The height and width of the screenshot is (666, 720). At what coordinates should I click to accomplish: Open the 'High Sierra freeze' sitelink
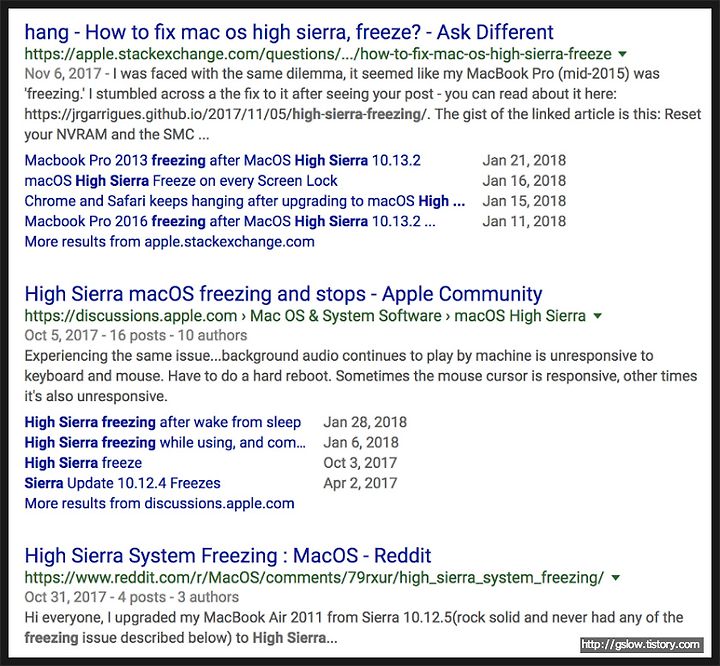[x=83, y=463]
